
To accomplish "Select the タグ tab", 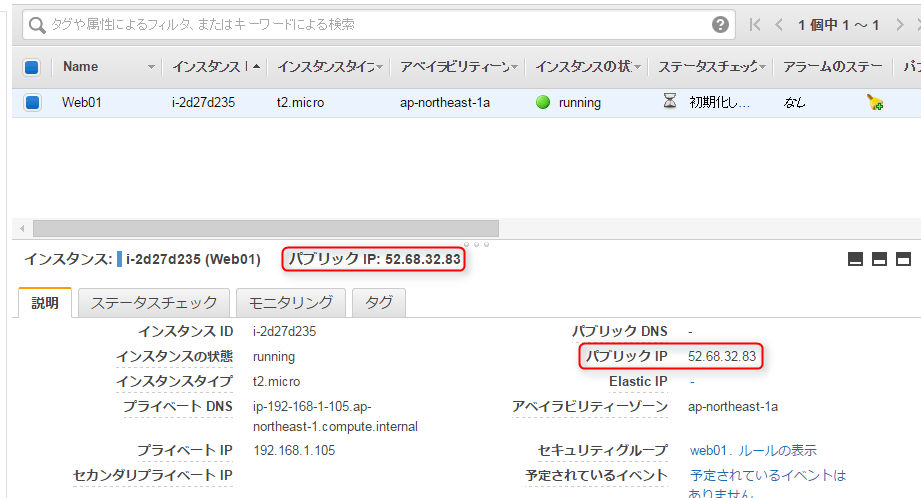I will 379,303.
